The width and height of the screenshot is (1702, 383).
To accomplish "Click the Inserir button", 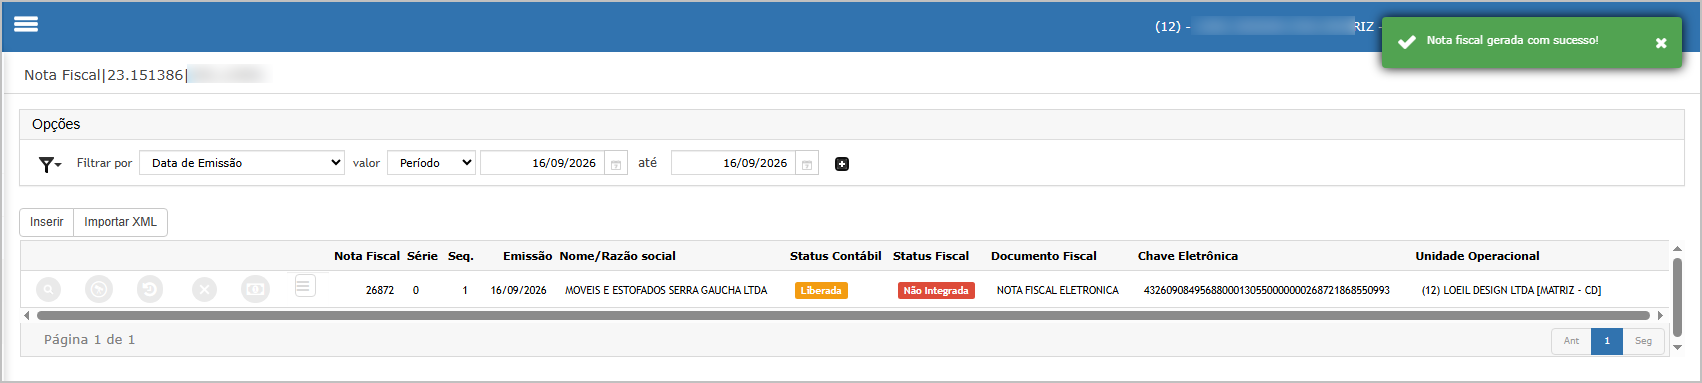I will [x=47, y=222].
